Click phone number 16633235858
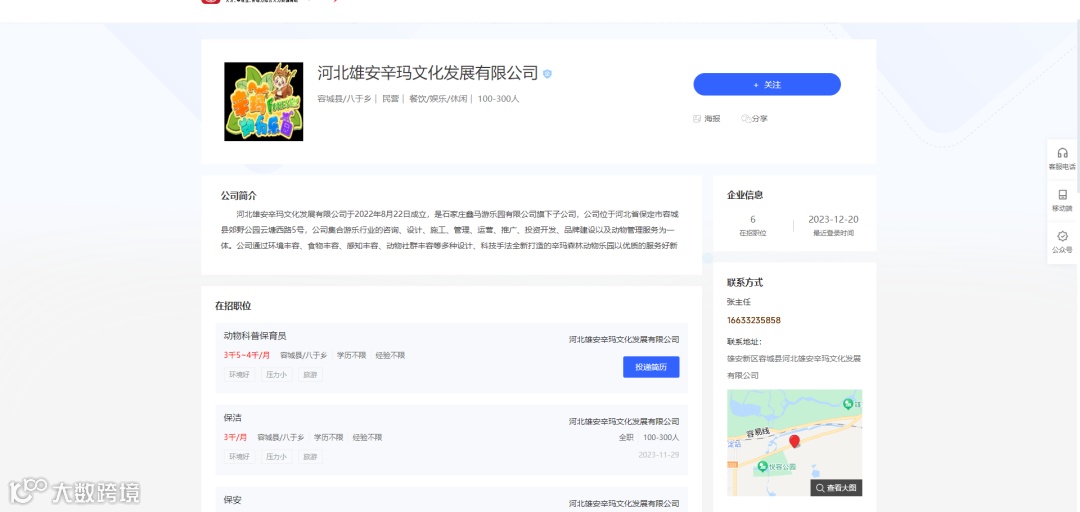The width and height of the screenshot is (1080, 512). (754, 320)
